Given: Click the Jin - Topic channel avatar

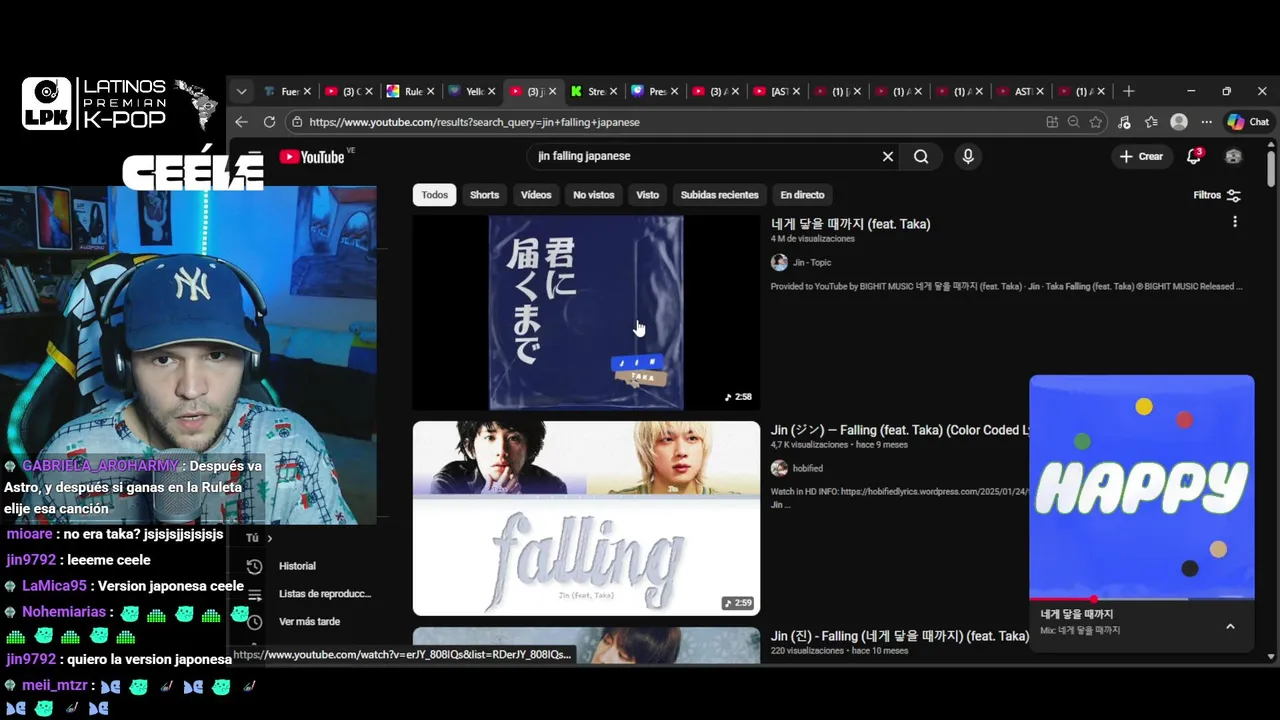Looking at the screenshot, I should point(779,263).
